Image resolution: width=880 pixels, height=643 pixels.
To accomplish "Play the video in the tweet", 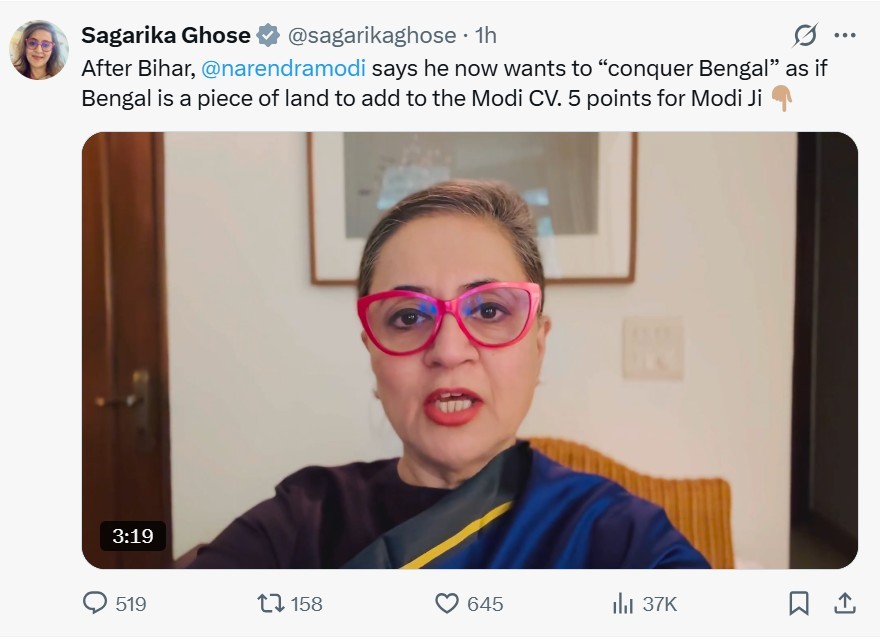I will (469, 350).
